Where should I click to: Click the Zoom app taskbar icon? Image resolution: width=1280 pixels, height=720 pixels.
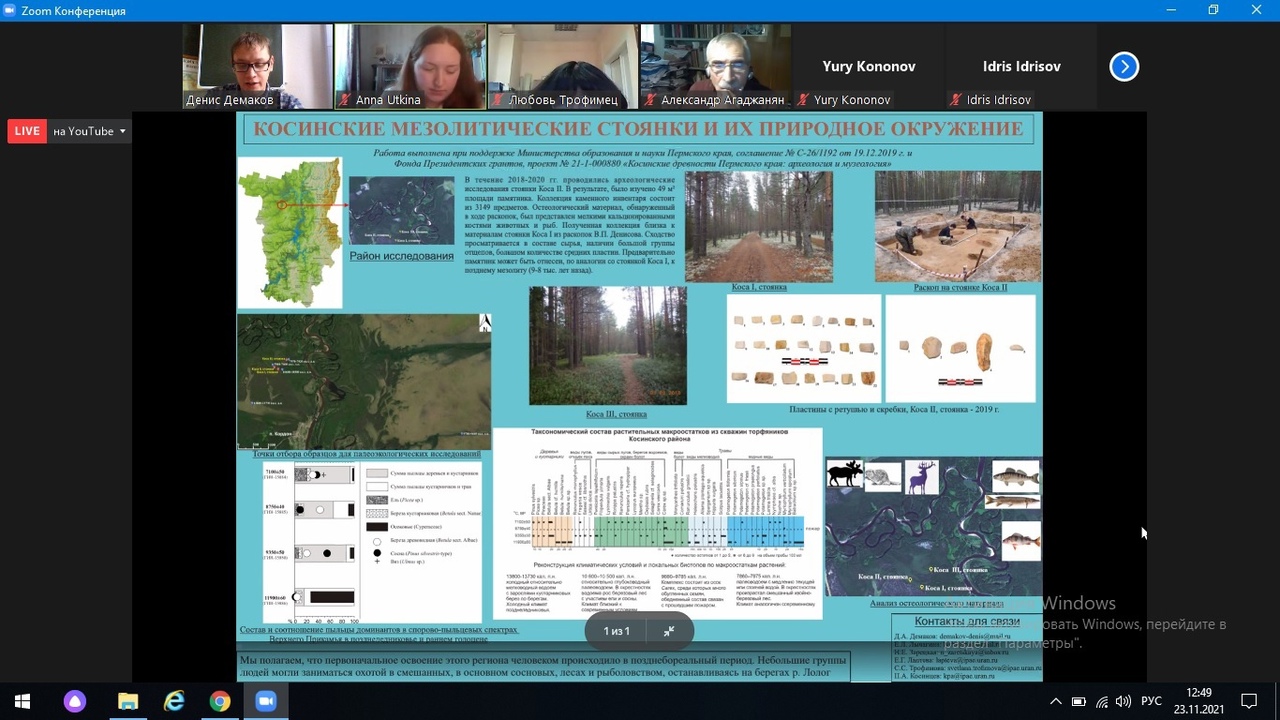tap(266, 701)
